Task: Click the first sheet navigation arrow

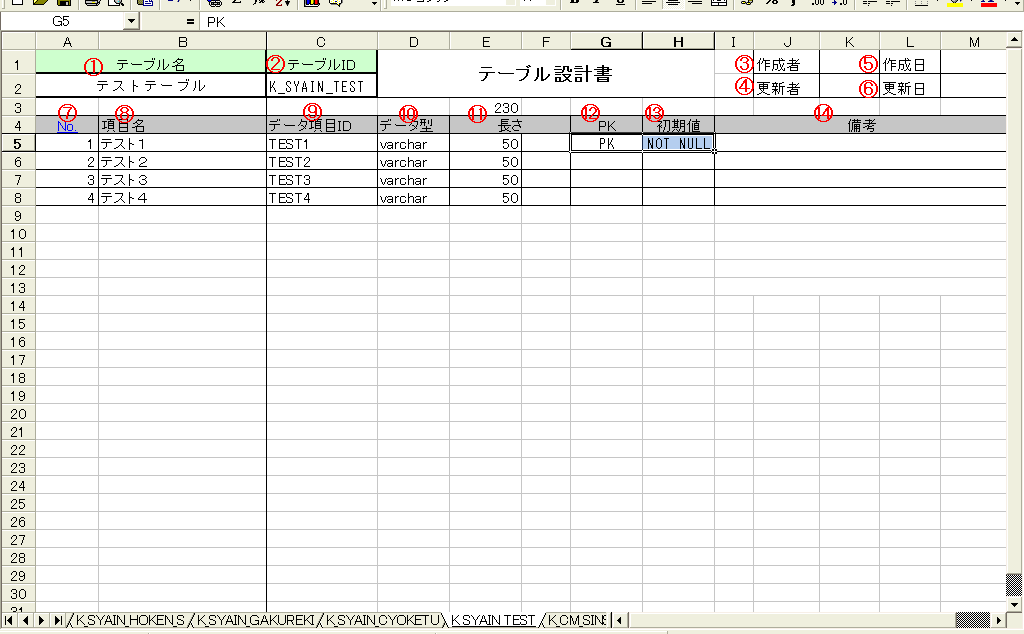Action: (x=10, y=621)
